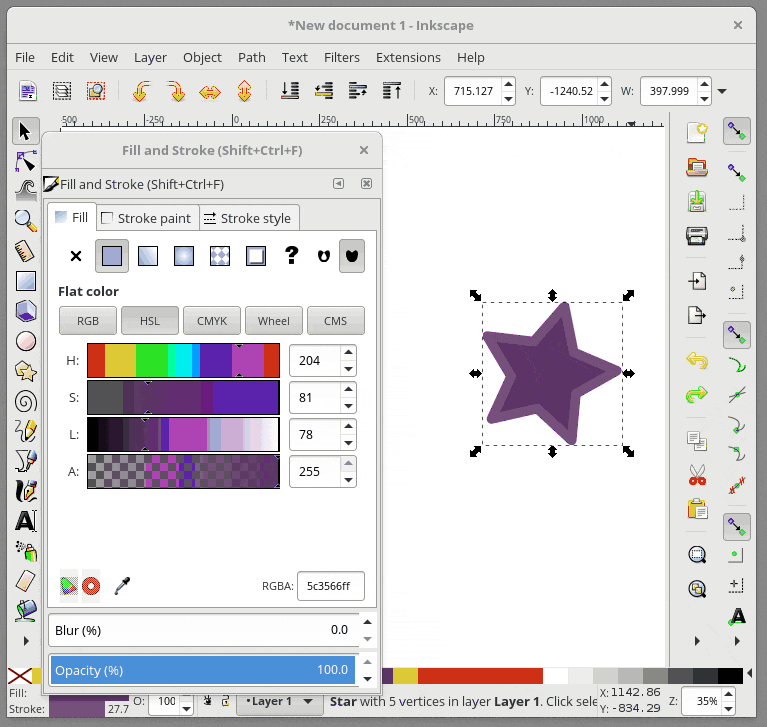Screen dimensions: 767x727
Task: Switch to the Stroke style tab
Action: point(247,218)
